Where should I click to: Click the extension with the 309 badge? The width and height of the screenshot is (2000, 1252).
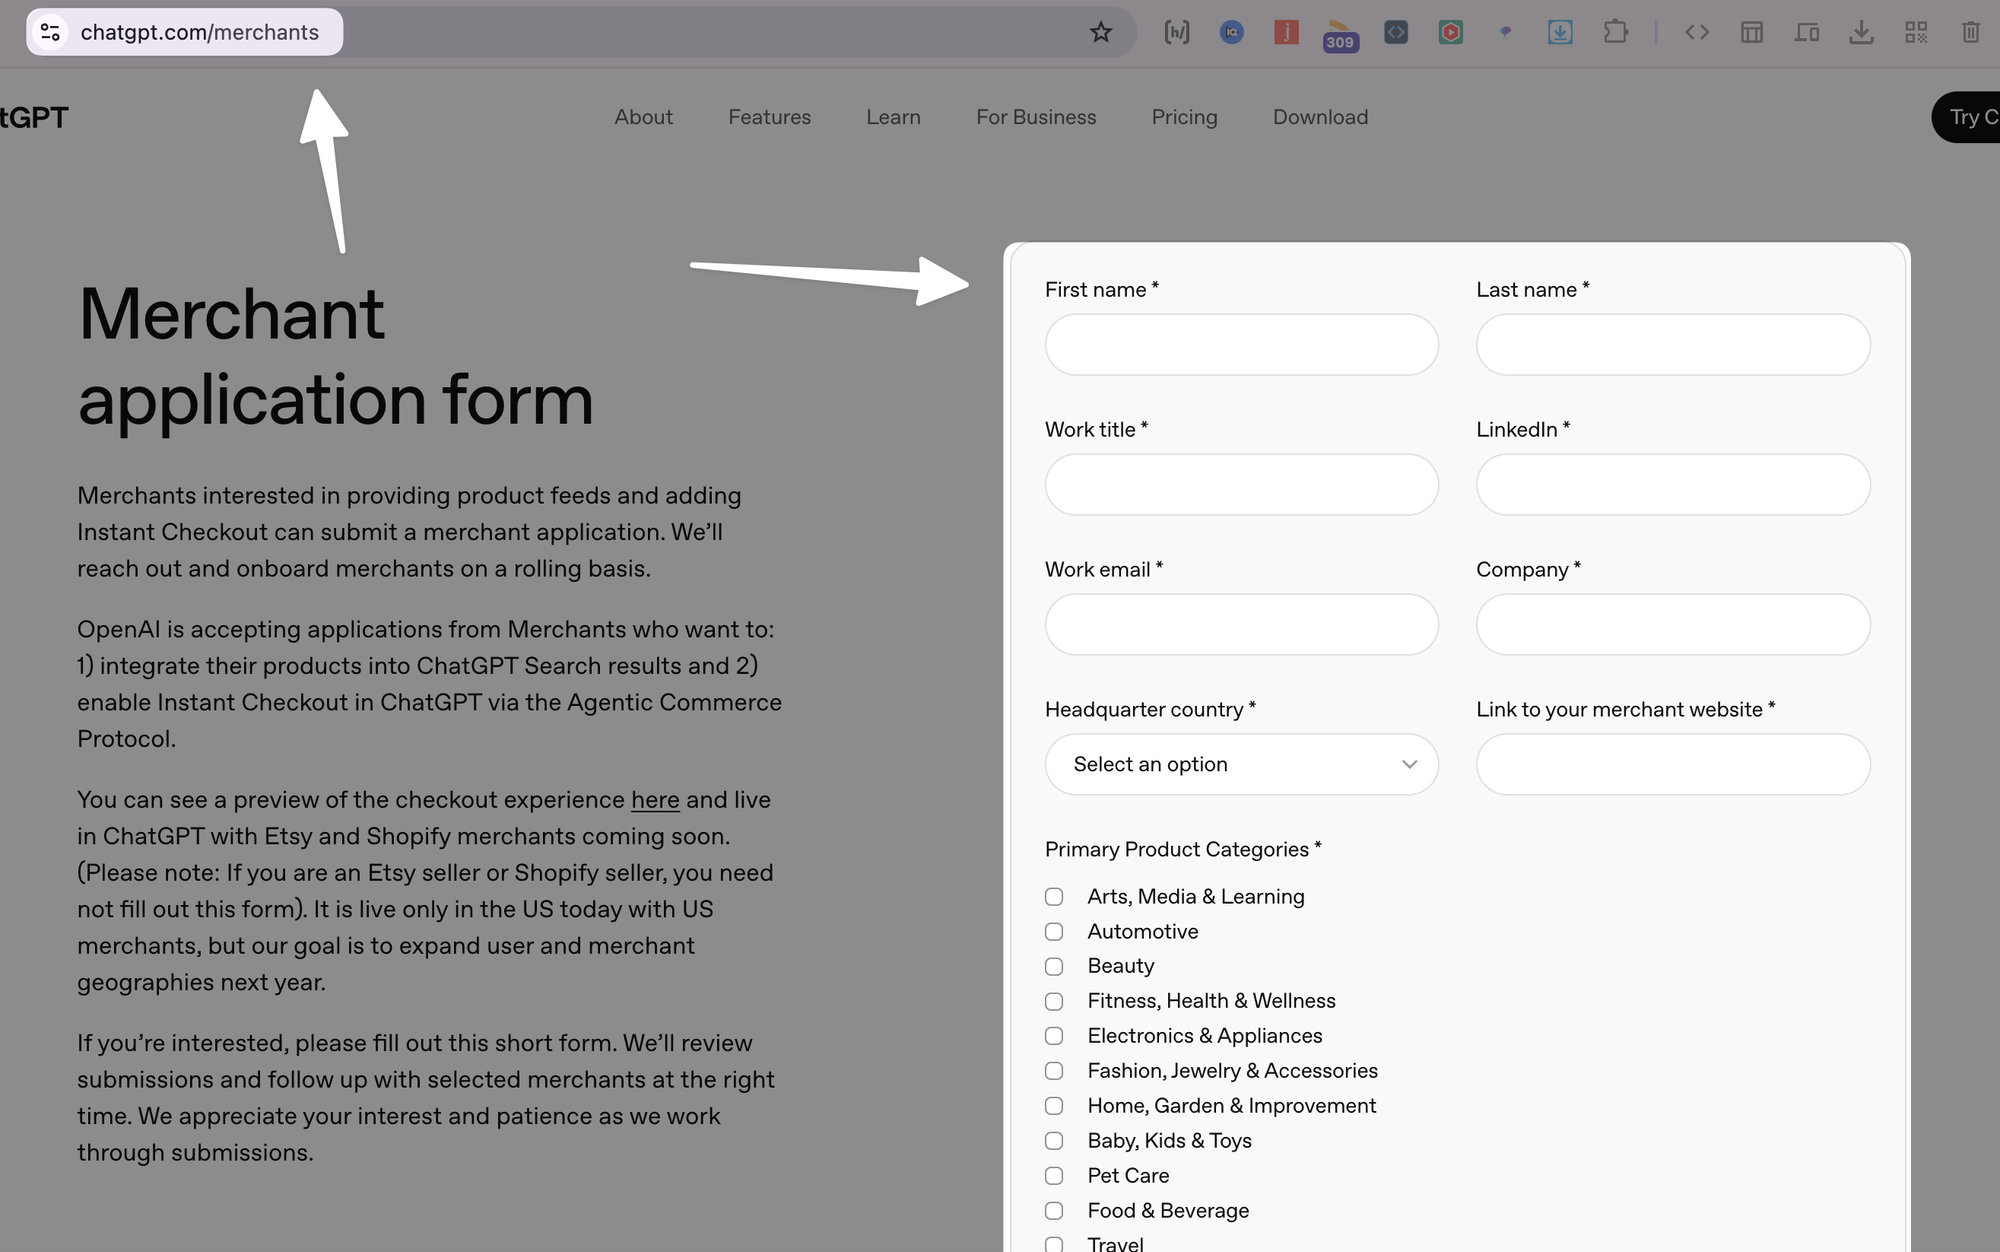point(1340,34)
